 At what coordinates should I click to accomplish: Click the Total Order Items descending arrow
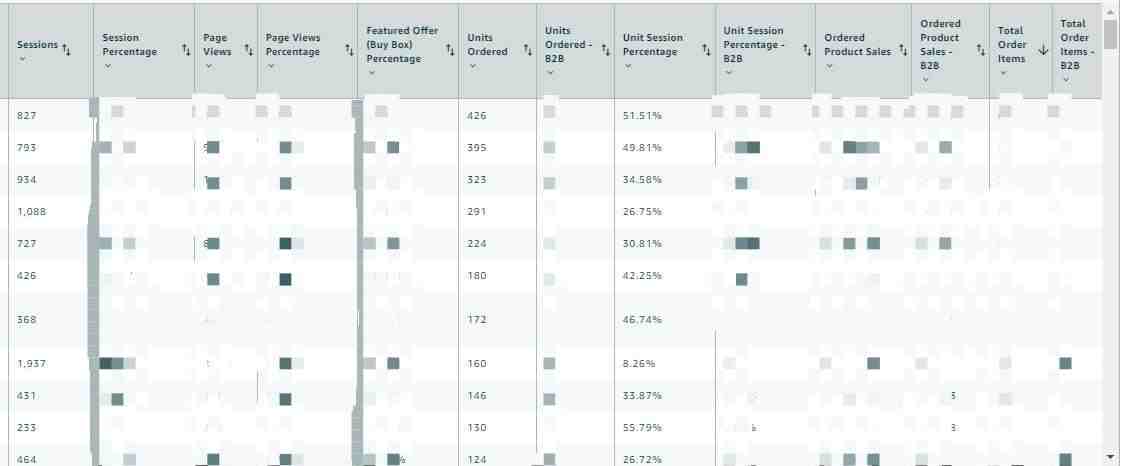(x=1043, y=50)
